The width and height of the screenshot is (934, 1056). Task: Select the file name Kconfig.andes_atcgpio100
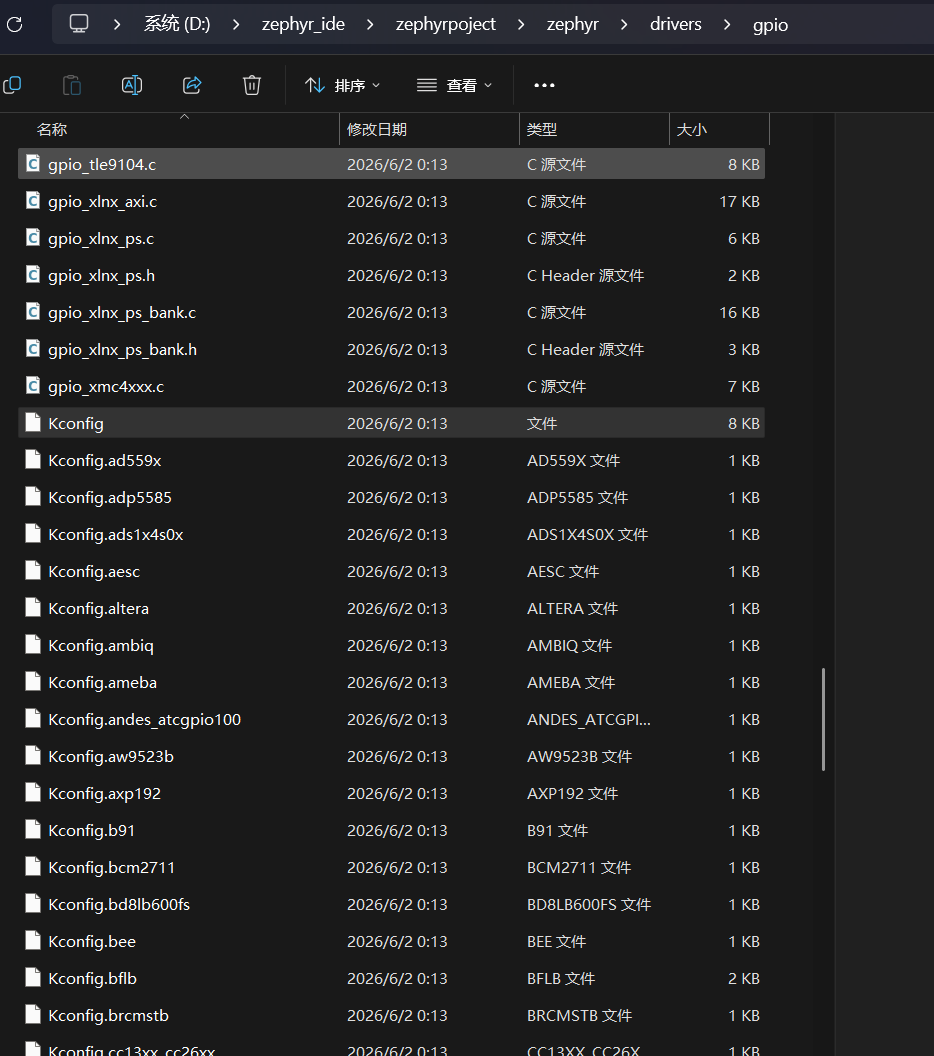click(144, 720)
